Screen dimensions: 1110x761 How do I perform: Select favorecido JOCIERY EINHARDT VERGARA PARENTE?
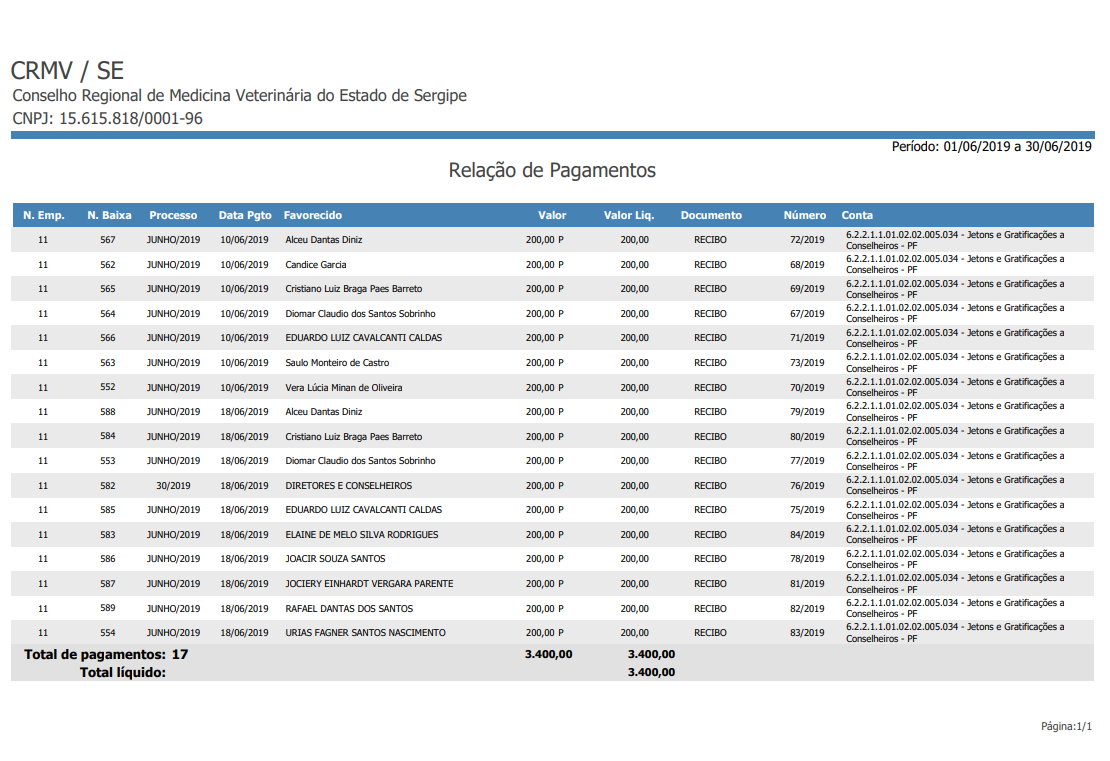369,583
